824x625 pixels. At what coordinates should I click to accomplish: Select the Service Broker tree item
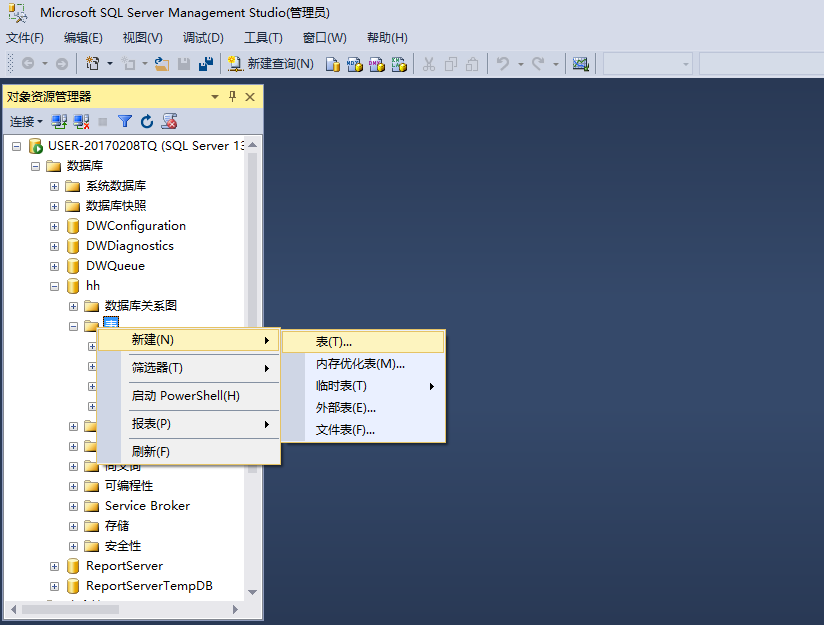[147, 506]
